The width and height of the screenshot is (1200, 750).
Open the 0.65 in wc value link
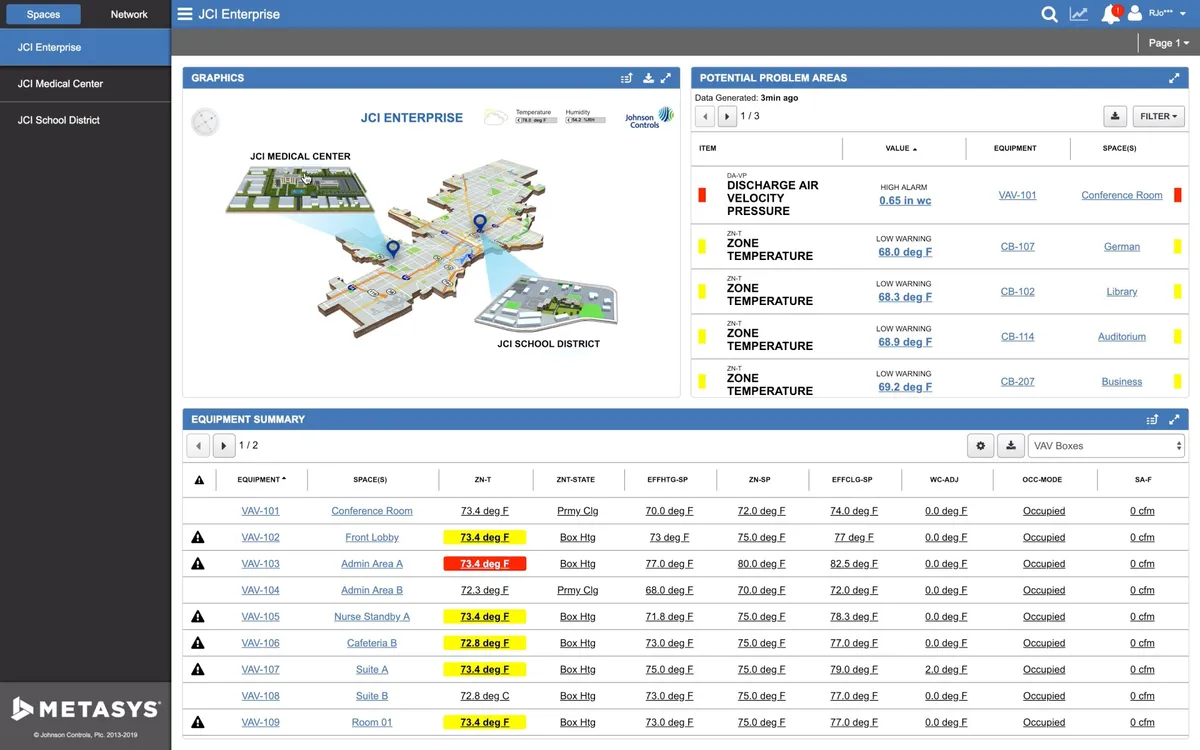click(x=905, y=200)
